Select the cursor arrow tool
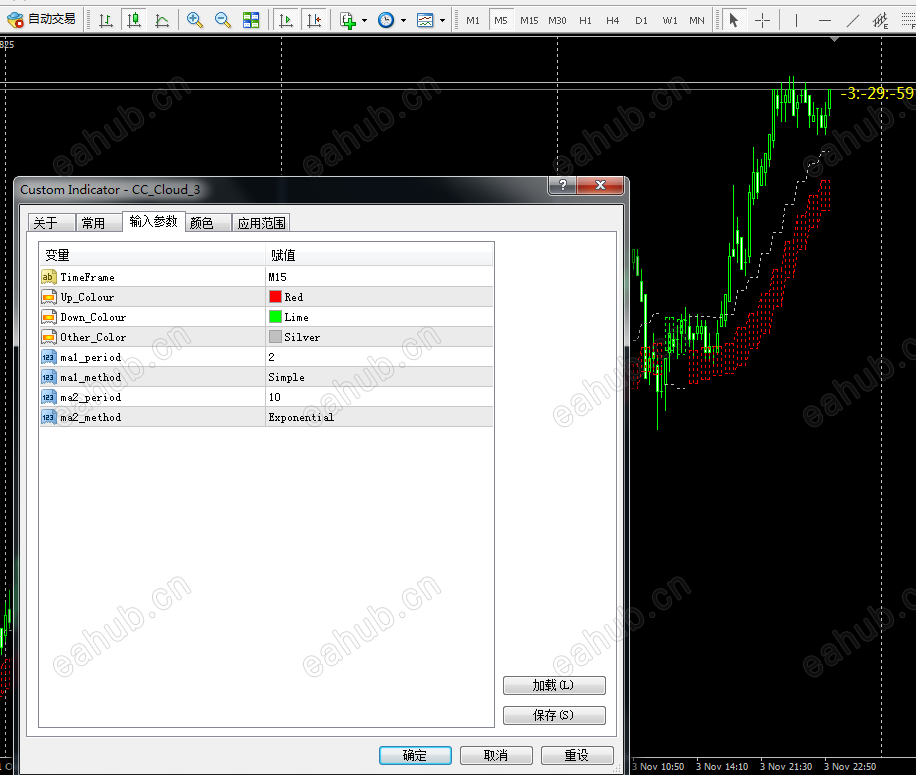 pos(734,20)
